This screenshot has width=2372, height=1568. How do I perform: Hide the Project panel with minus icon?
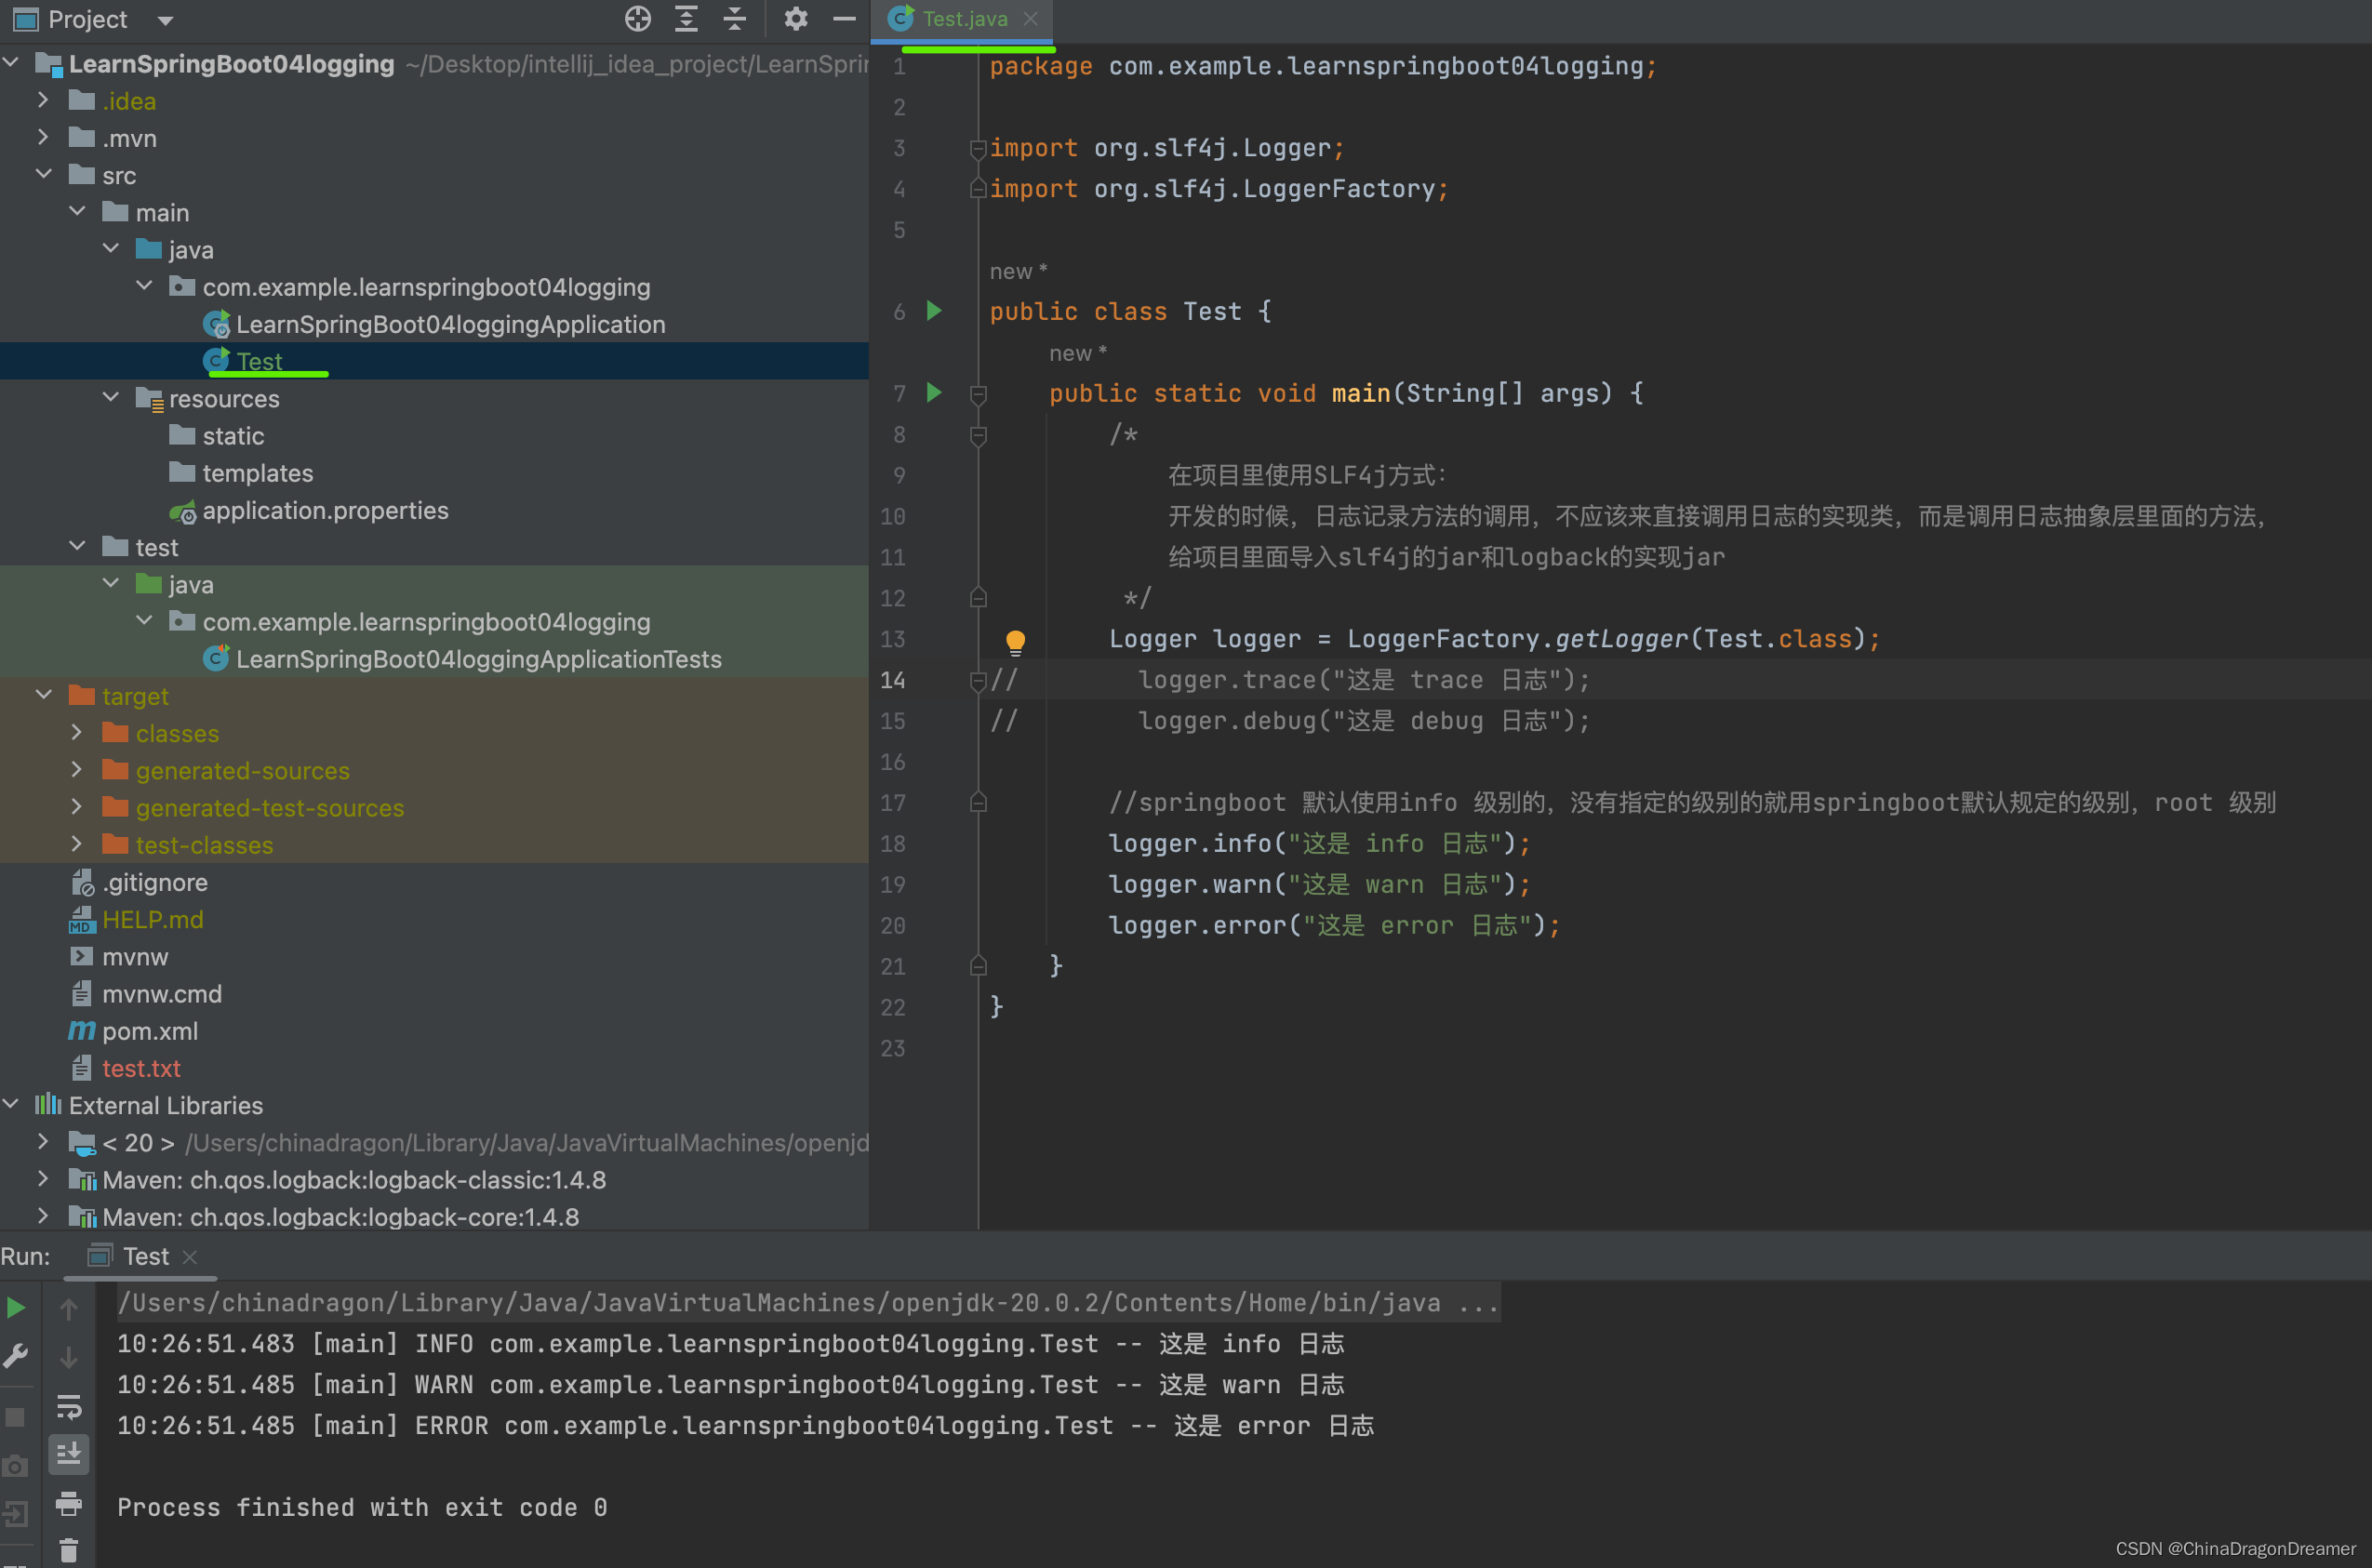(x=844, y=19)
